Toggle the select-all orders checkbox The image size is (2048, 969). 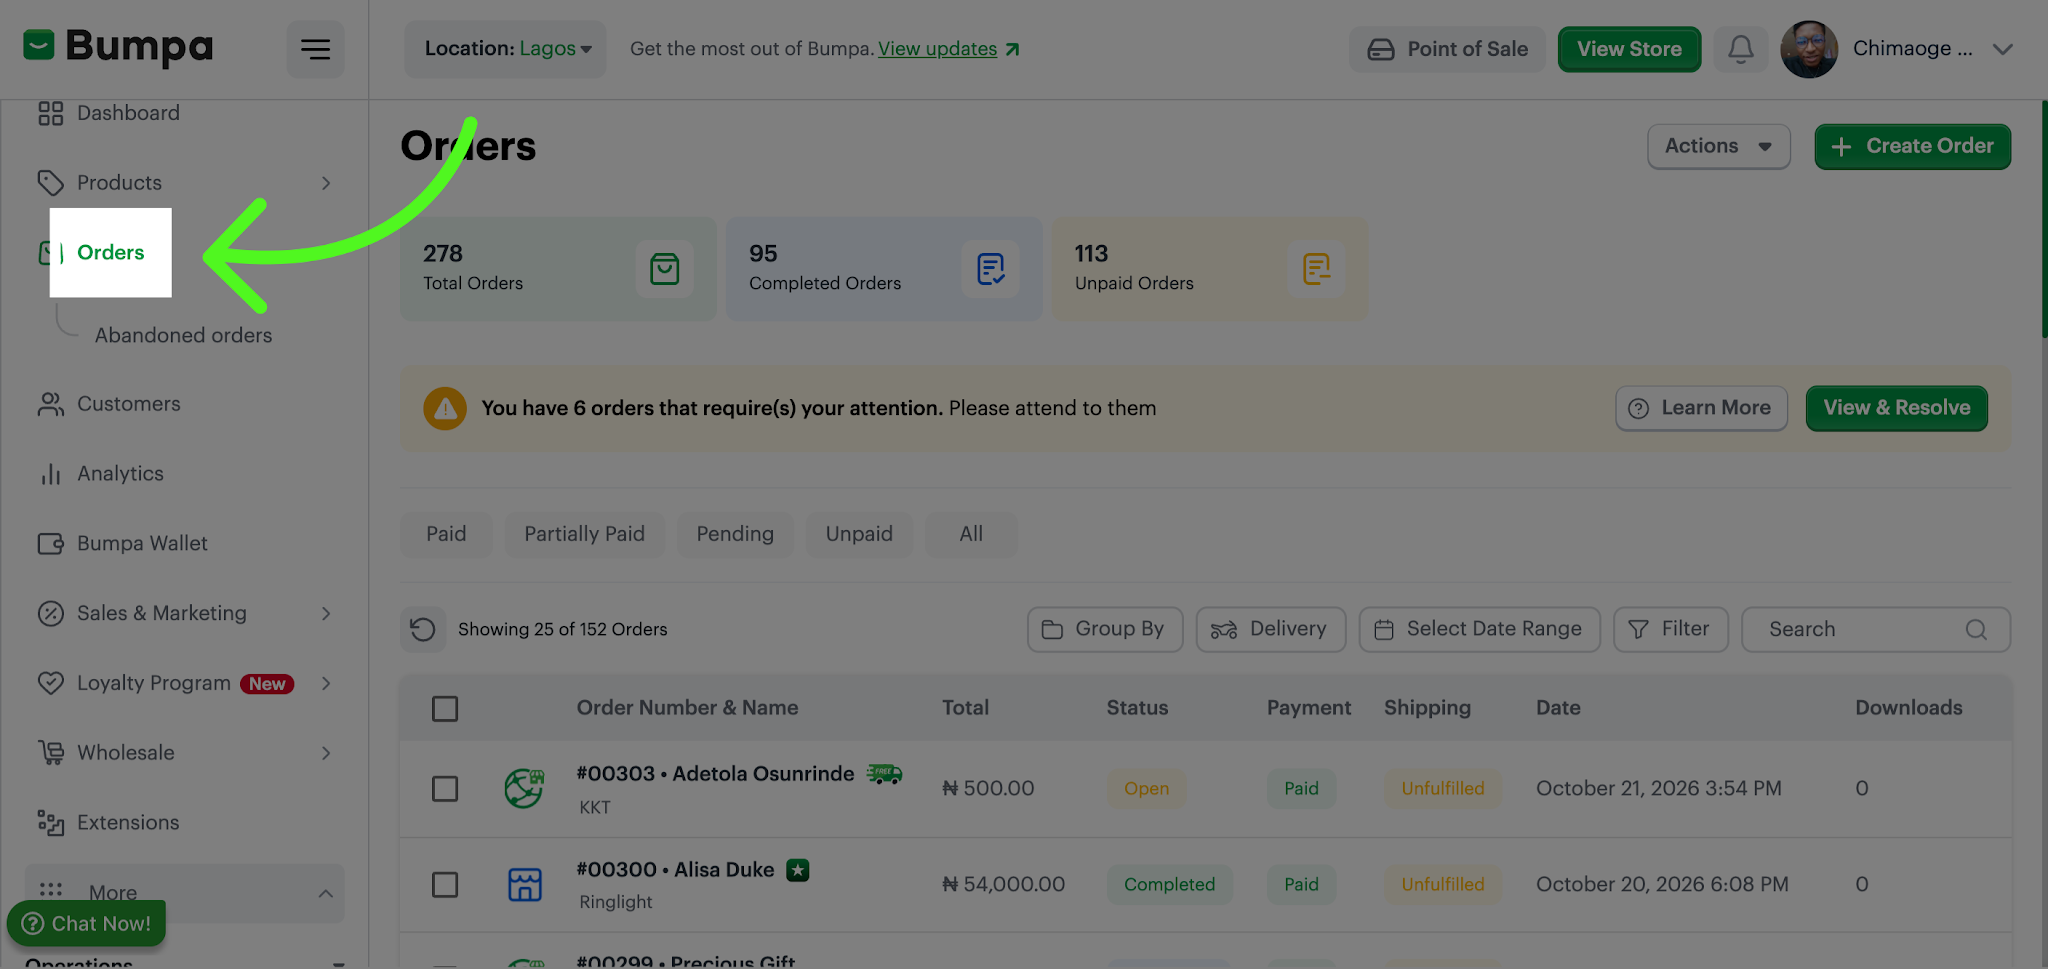click(x=445, y=709)
